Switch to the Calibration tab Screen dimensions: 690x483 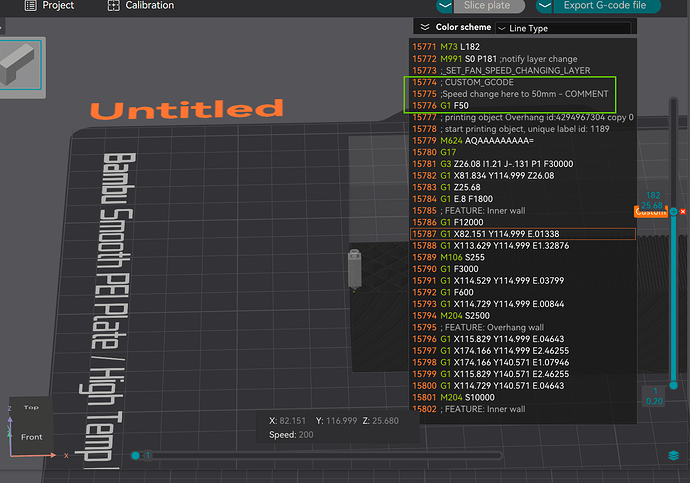[x=141, y=5]
